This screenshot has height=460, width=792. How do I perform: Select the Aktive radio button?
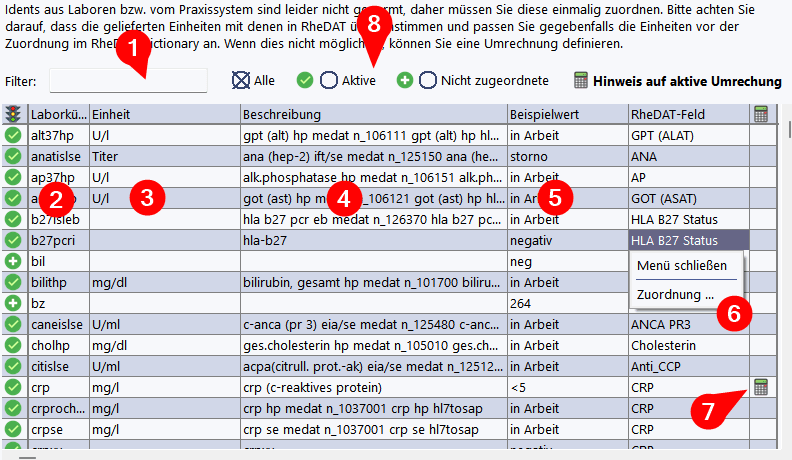[x=328, y=81]
